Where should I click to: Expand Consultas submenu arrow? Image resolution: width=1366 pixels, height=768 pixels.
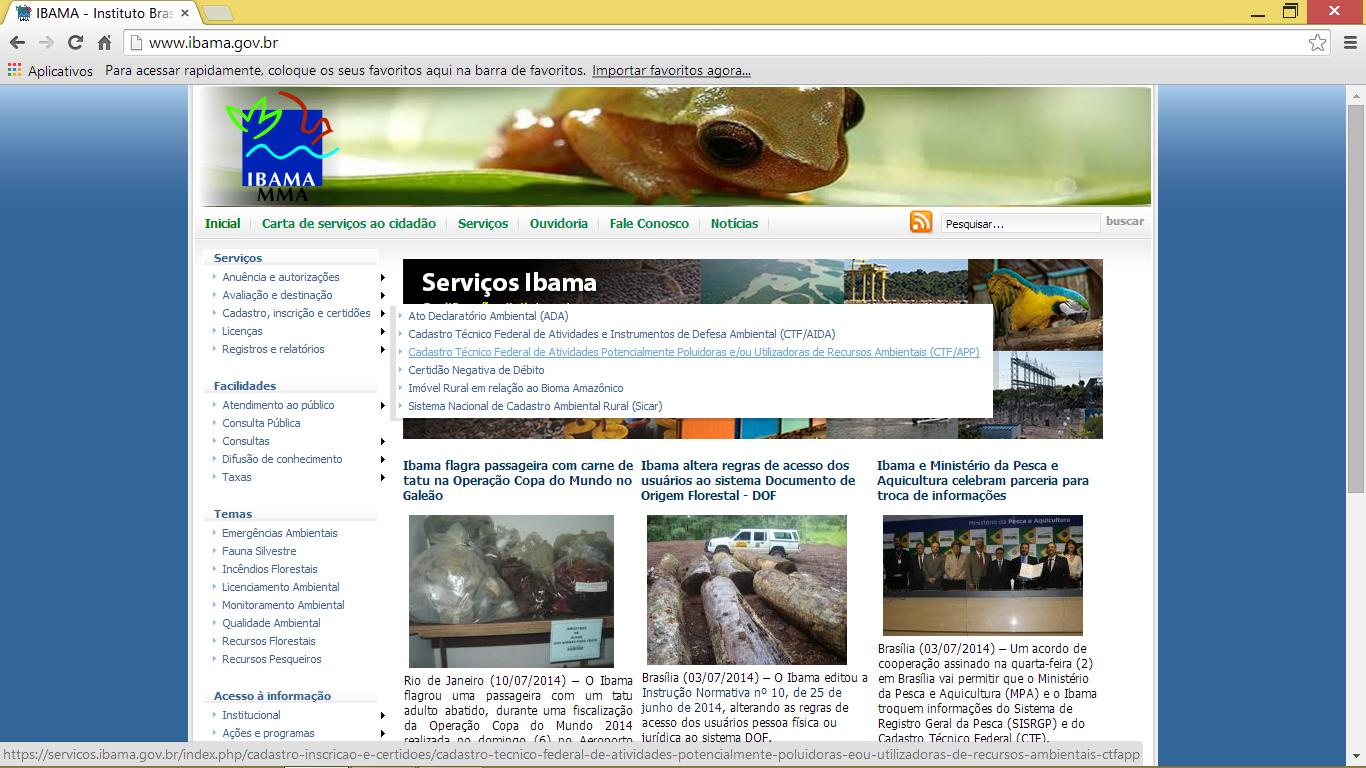pos(382,441)
